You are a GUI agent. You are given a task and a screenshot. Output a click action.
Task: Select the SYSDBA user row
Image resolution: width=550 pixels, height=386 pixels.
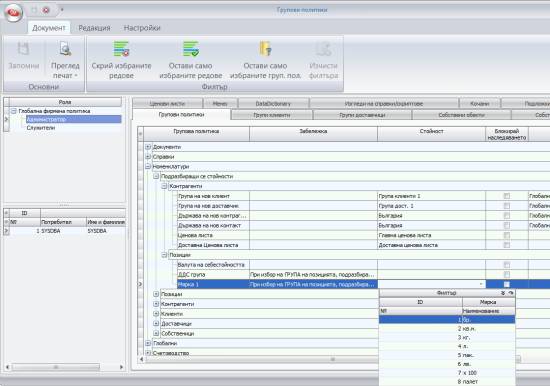click(67, 231)
